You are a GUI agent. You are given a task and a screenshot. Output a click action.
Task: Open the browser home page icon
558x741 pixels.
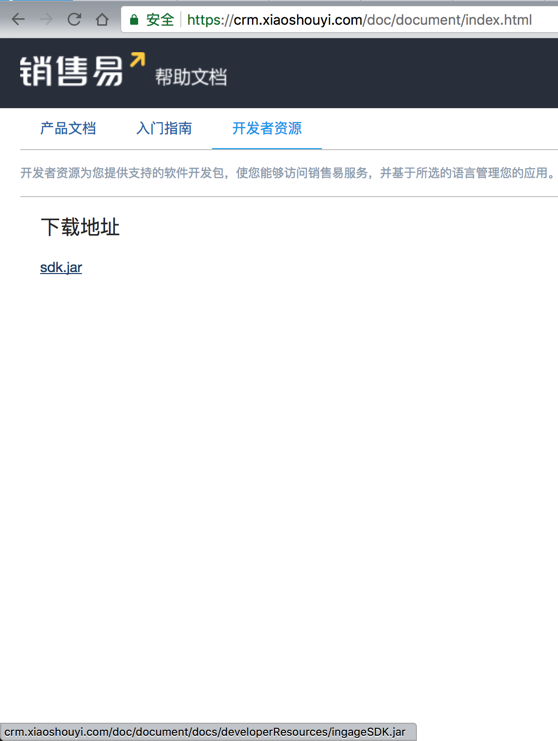click(x=102, y=19)
